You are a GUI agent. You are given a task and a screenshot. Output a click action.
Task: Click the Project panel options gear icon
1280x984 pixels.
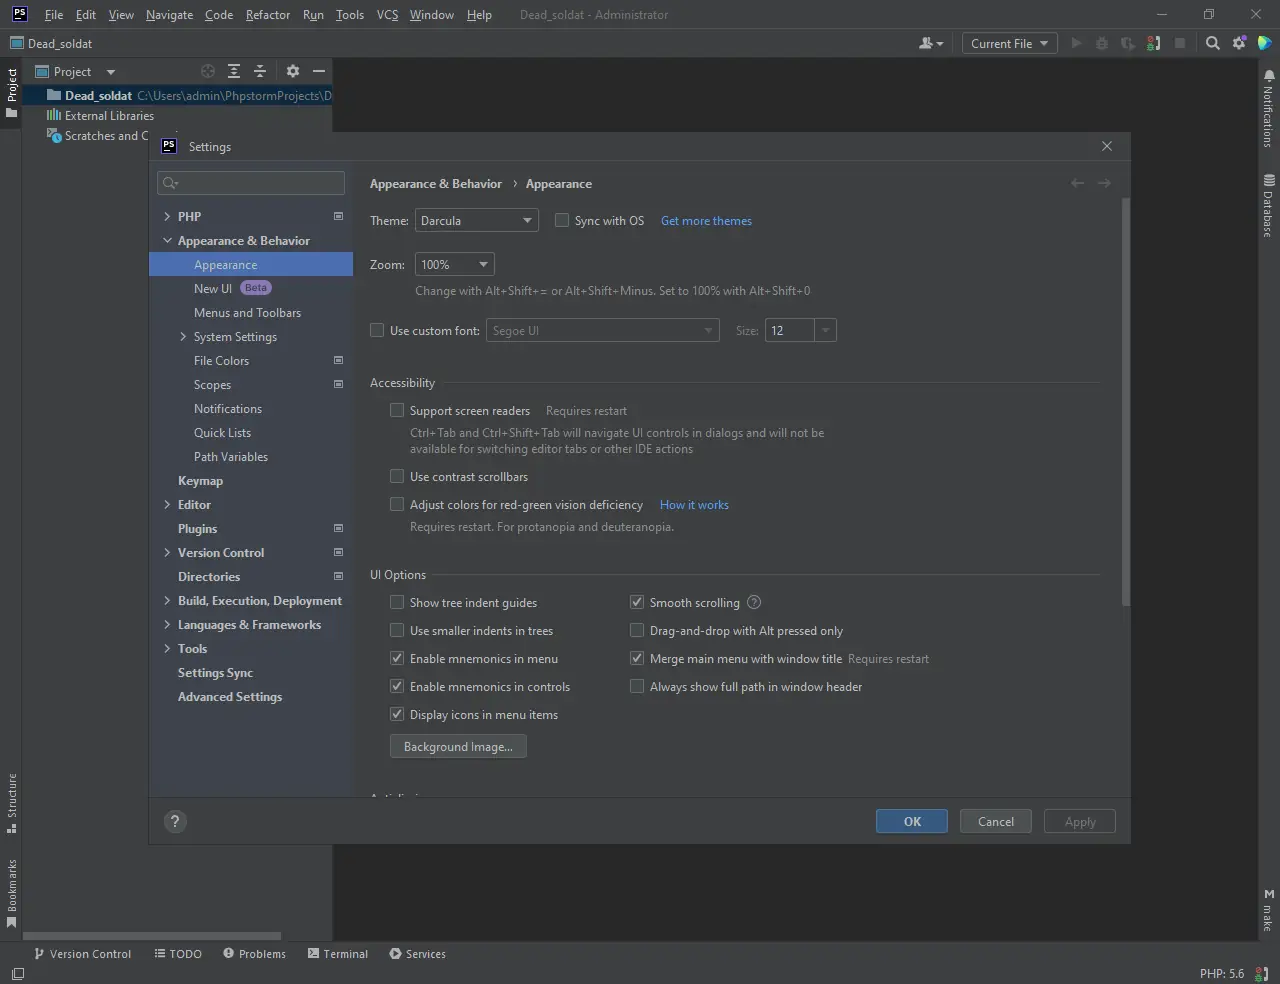292,71
